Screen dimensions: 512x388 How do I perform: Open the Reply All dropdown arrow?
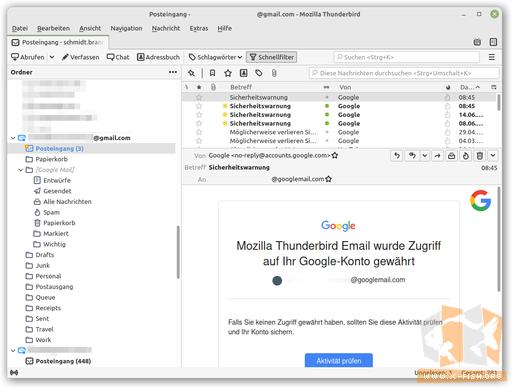425,156
